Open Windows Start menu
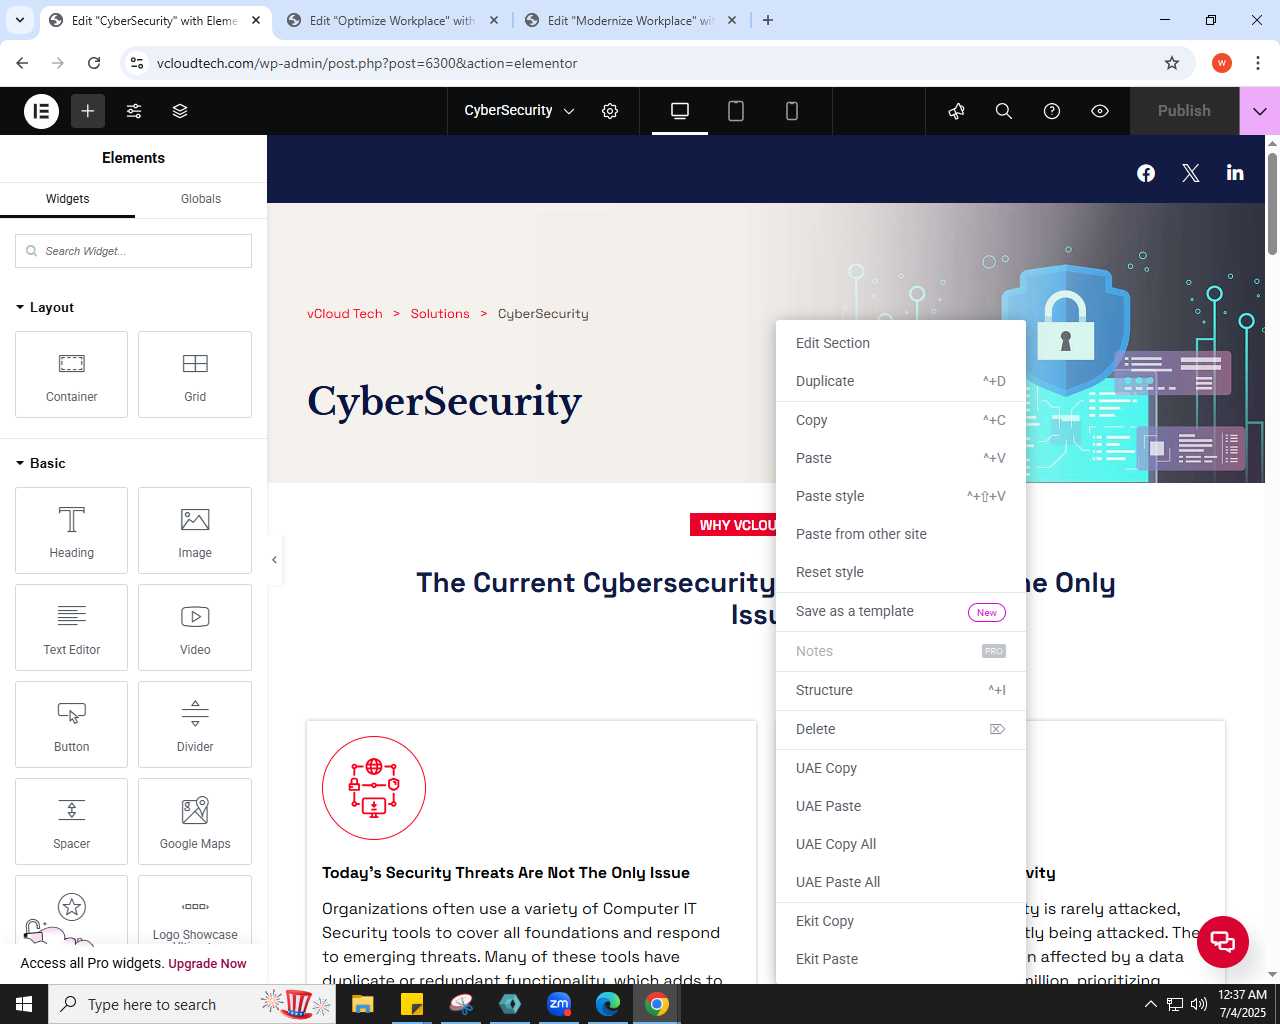This screenshot has width=1280, height=1024. pyautogui.click(x=24, y=1004)
